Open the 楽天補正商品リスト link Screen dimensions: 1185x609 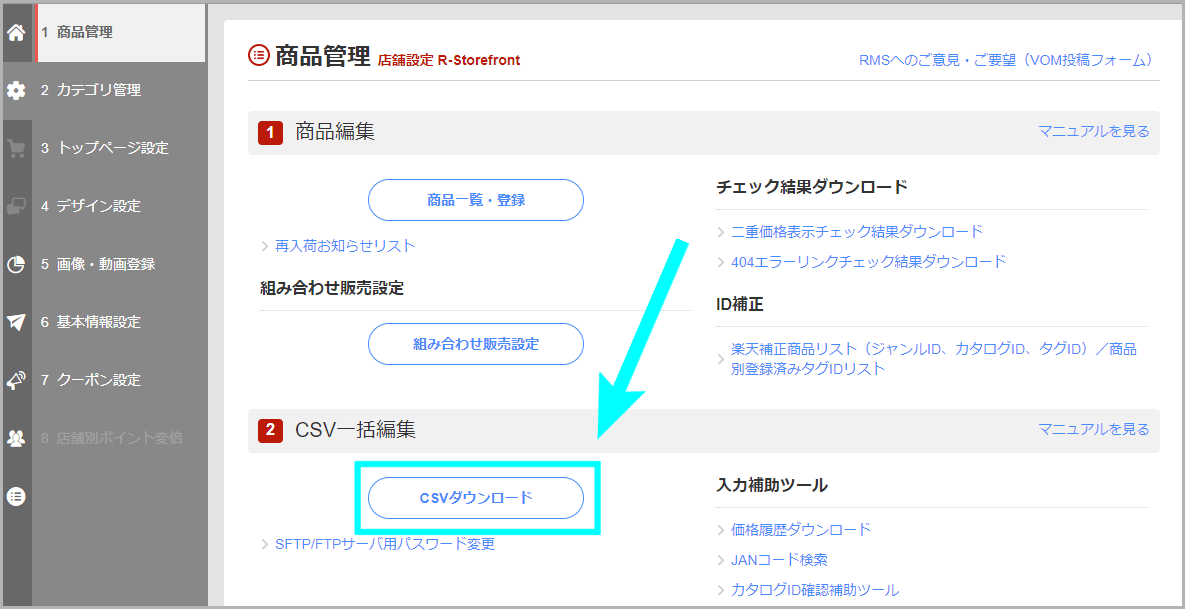[x=934, y=359]
